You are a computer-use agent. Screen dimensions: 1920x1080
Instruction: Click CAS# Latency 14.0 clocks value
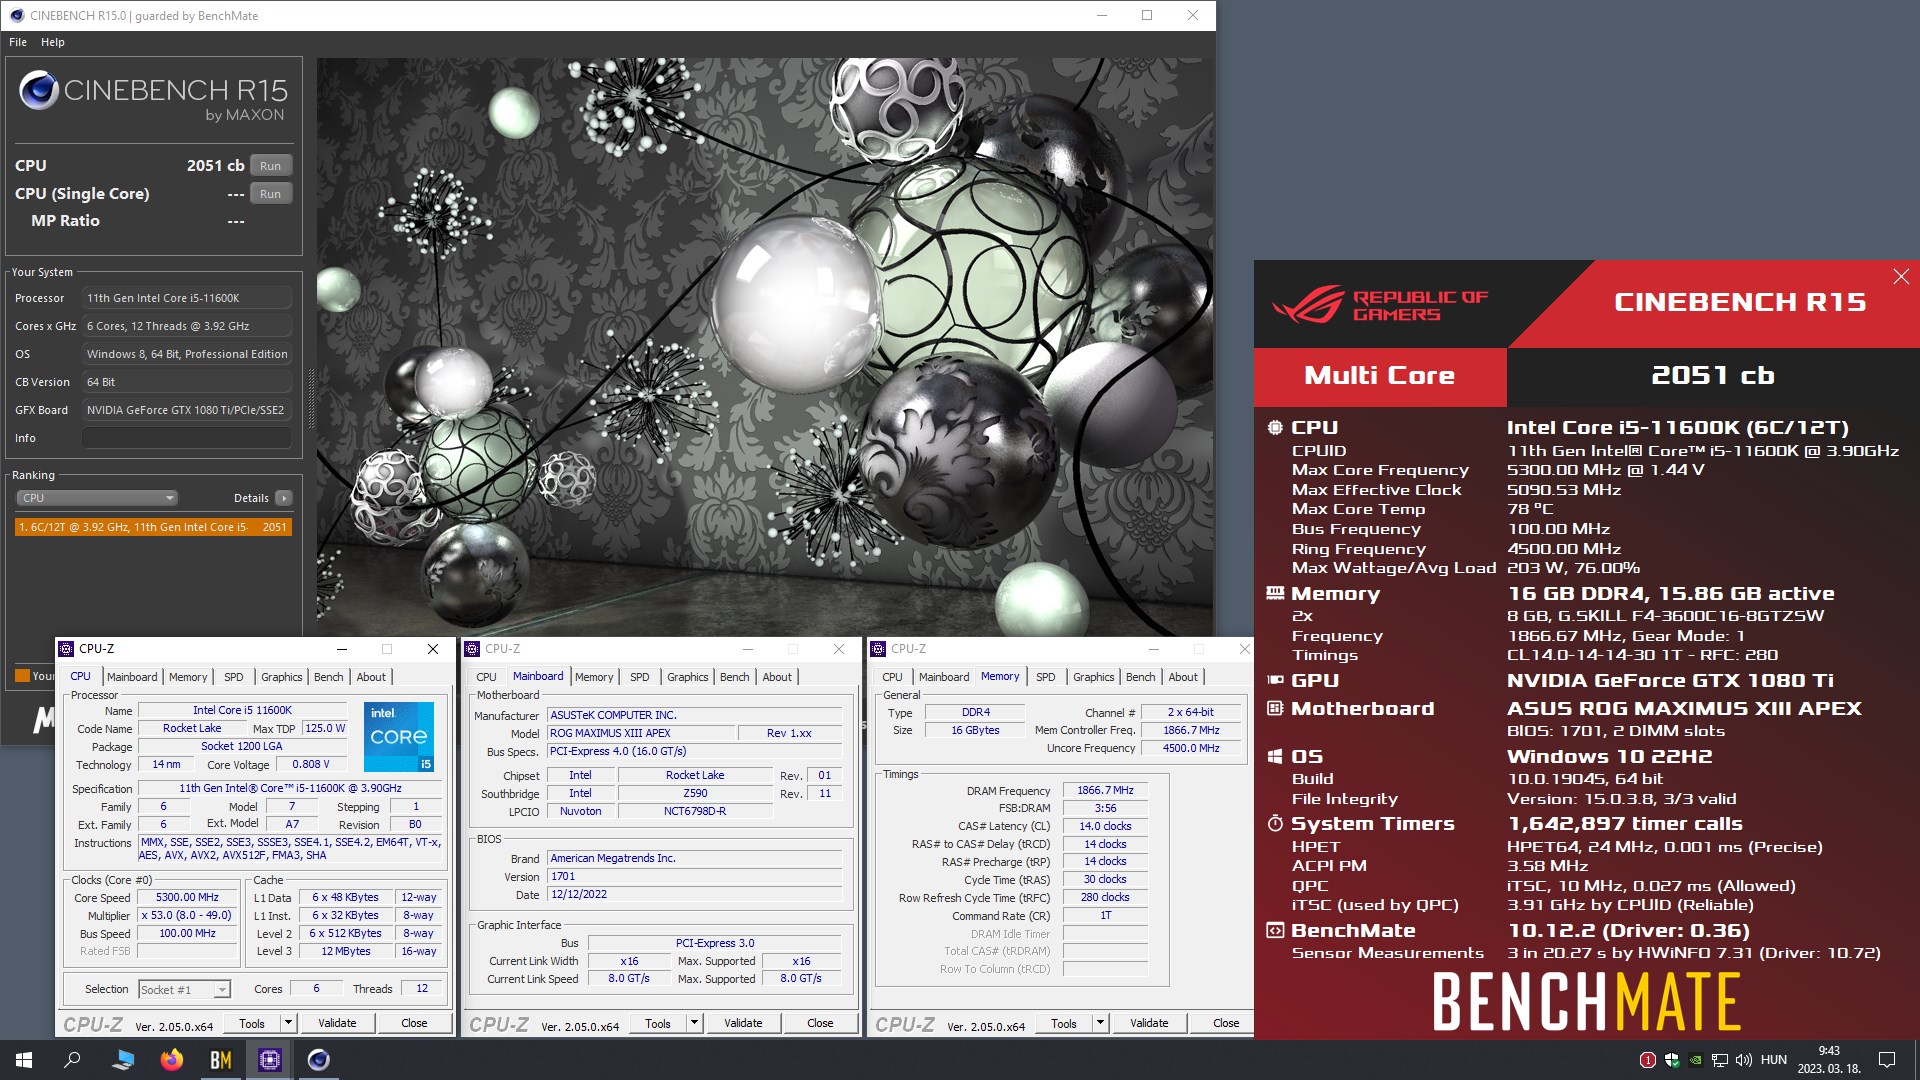click(x=1105, y=827)
